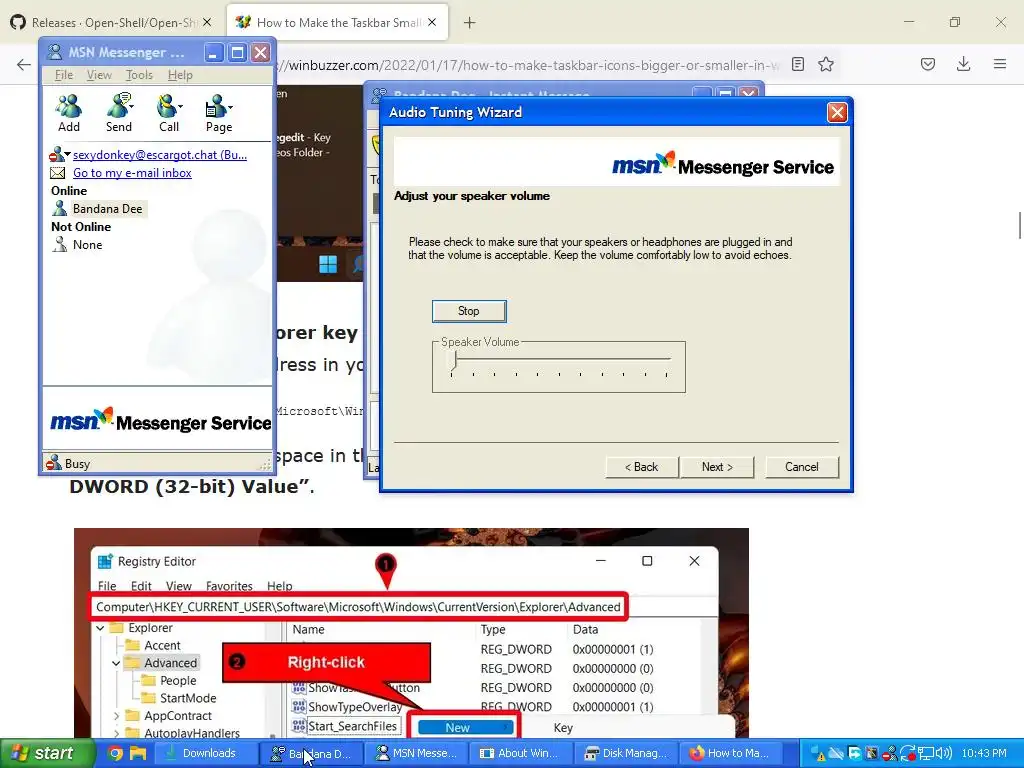Click the Busy icon in Messenger status bar
Screen dimensions: 1024x768
point(53,463)
